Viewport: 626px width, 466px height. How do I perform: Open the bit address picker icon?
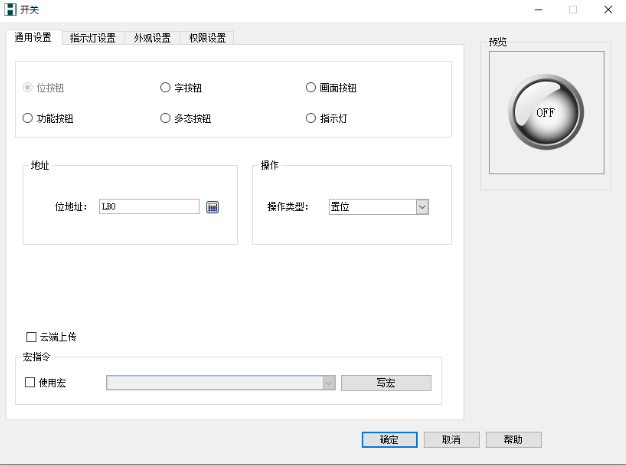[212, 207]
